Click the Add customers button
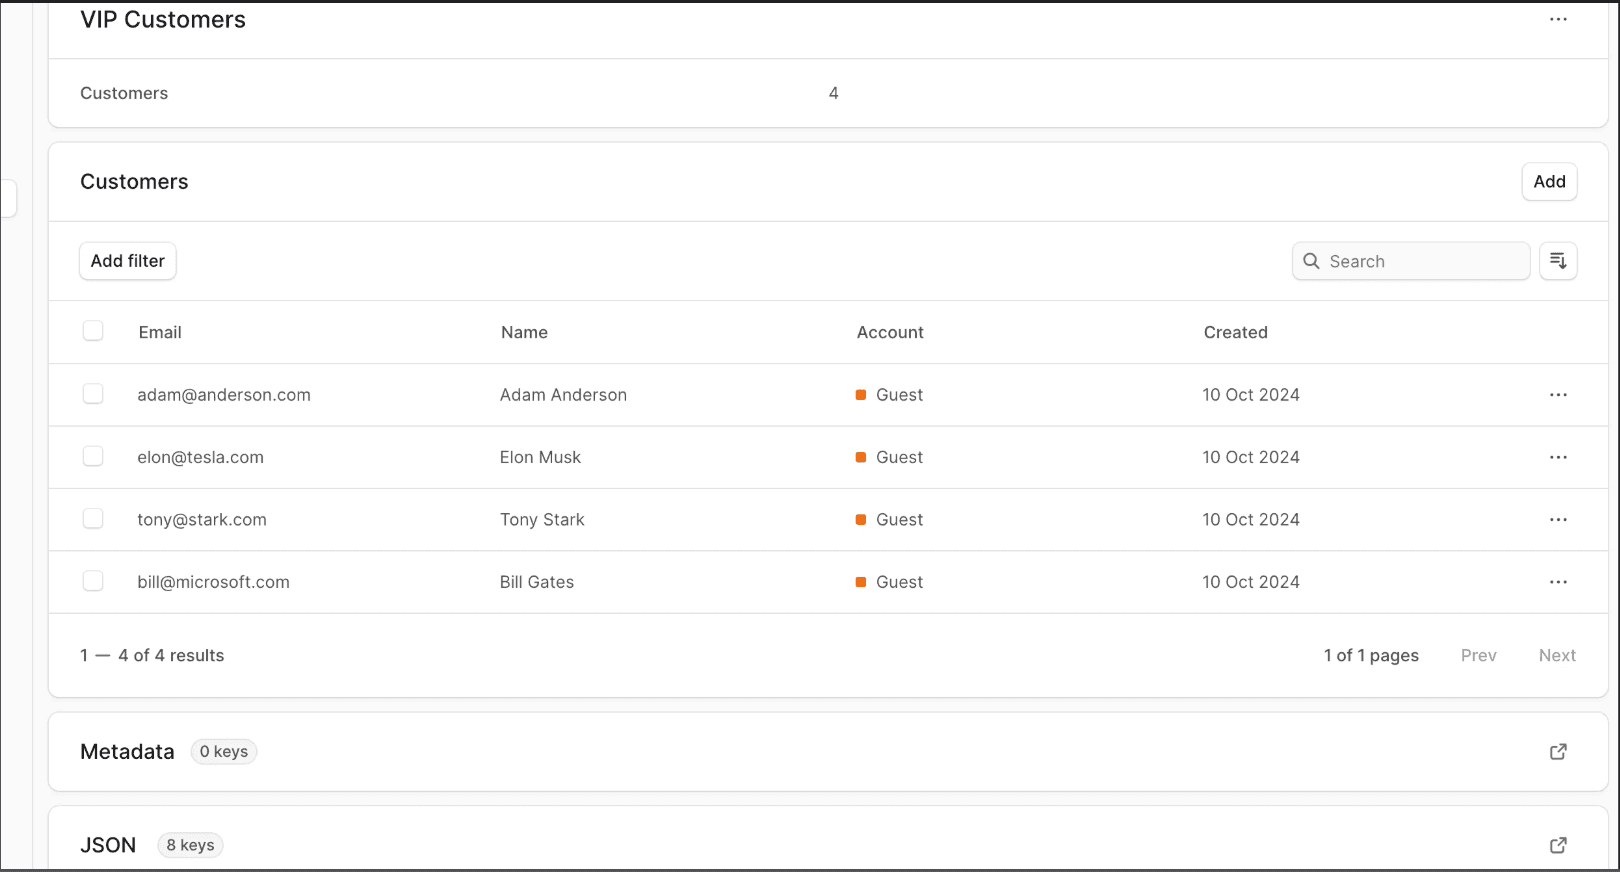Screen dimensions: 1620x872 1549,182
